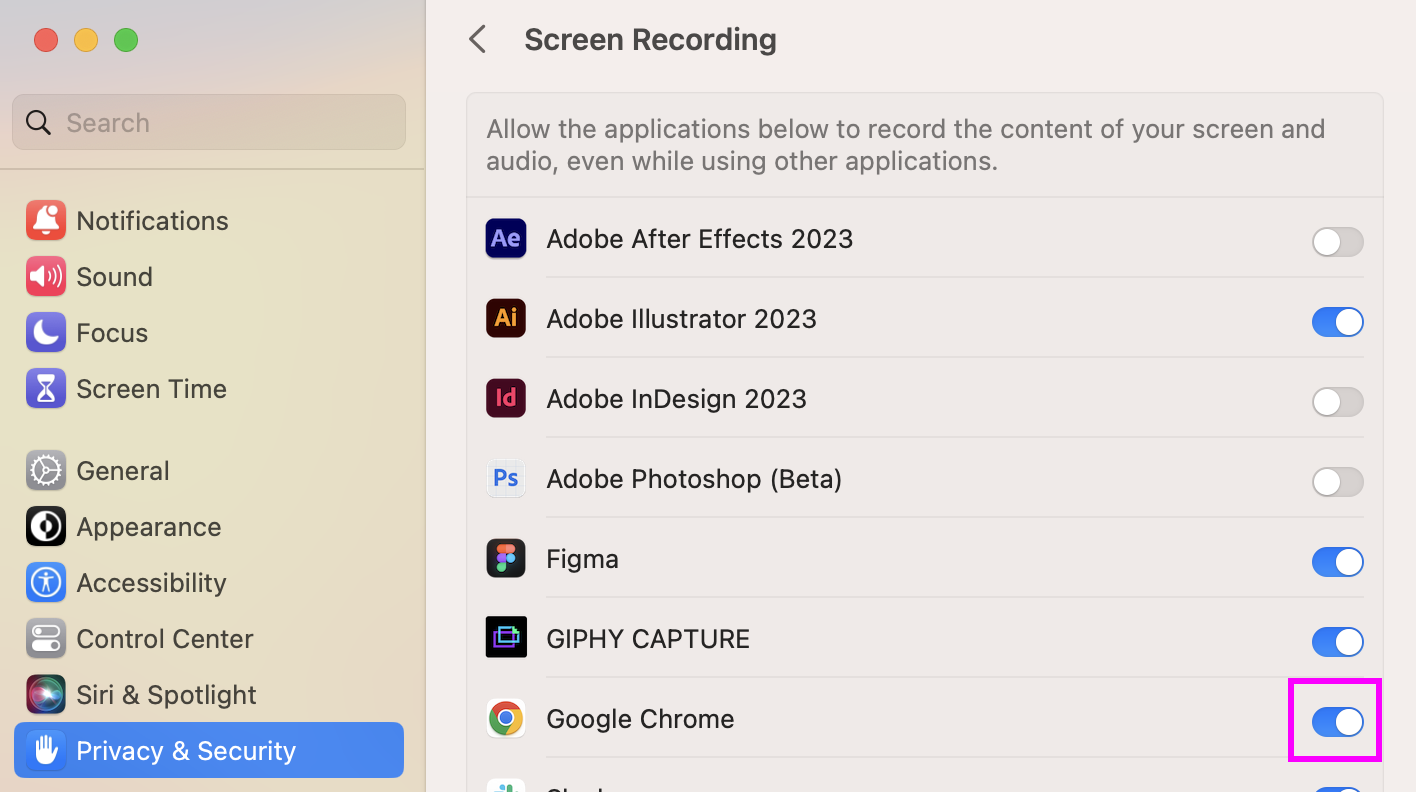Select Siri & Spotlight in sidebar

click(209, 695)
